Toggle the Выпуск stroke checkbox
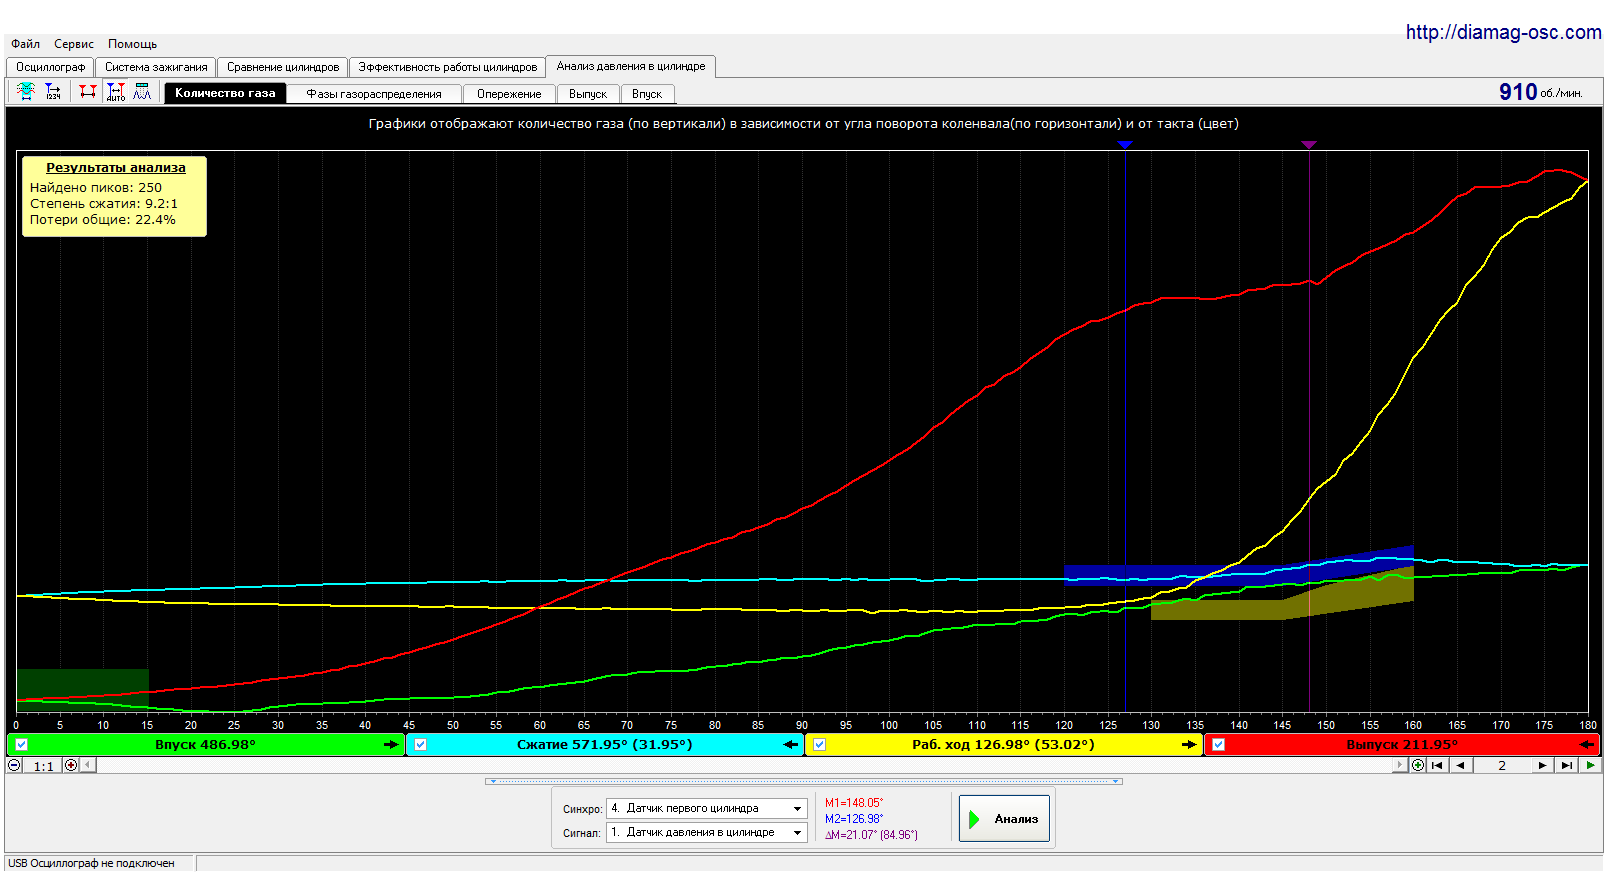Viewport: 1616px width, 876px height. (x=1218, y=744)
